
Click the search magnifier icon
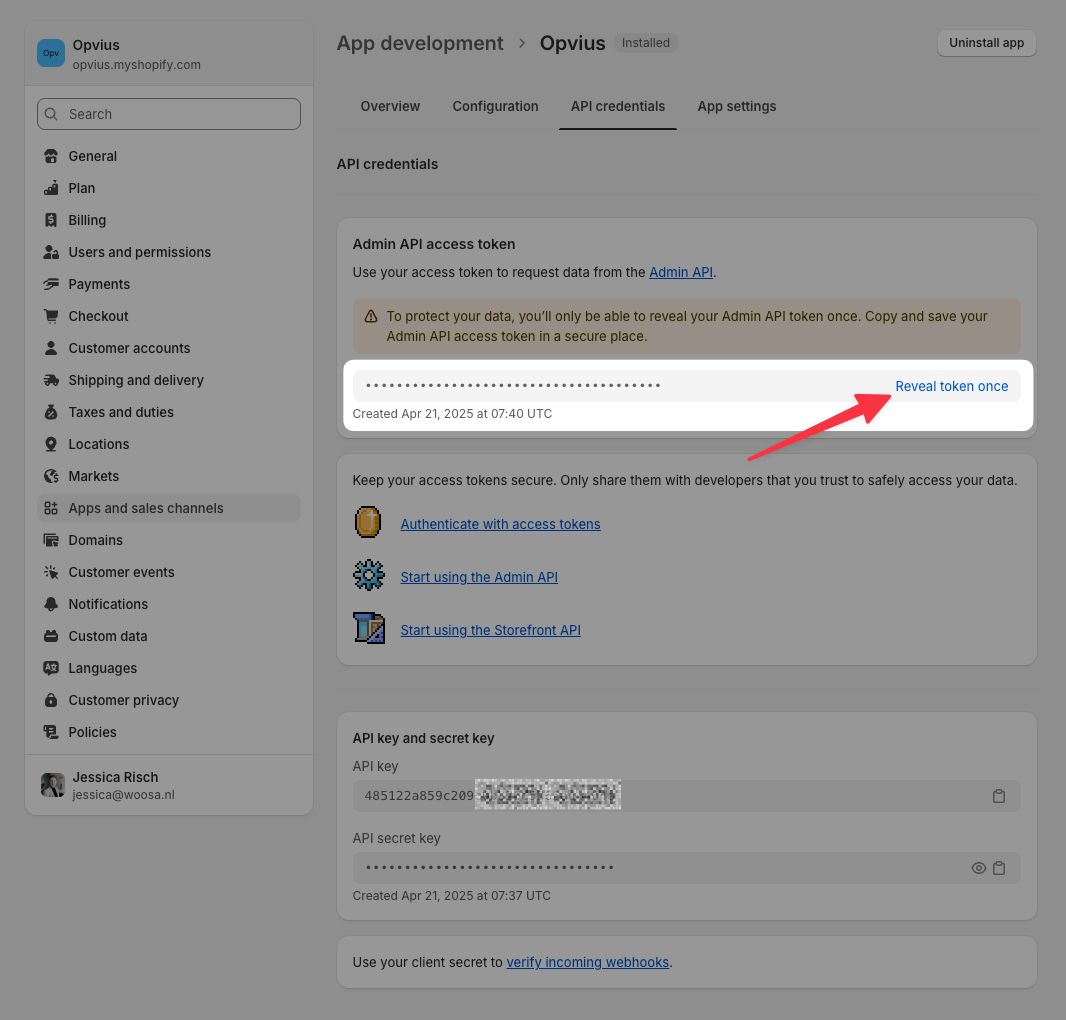coord(51,114)
